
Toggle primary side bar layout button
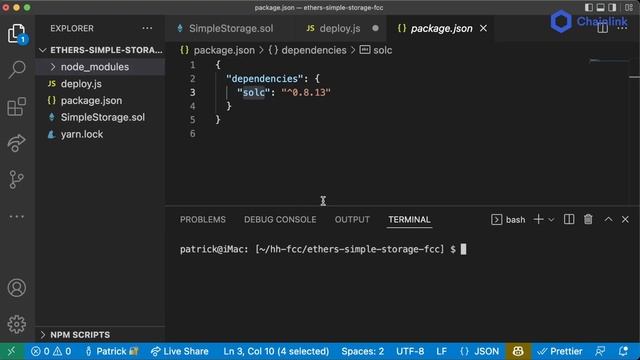[589, 7]
